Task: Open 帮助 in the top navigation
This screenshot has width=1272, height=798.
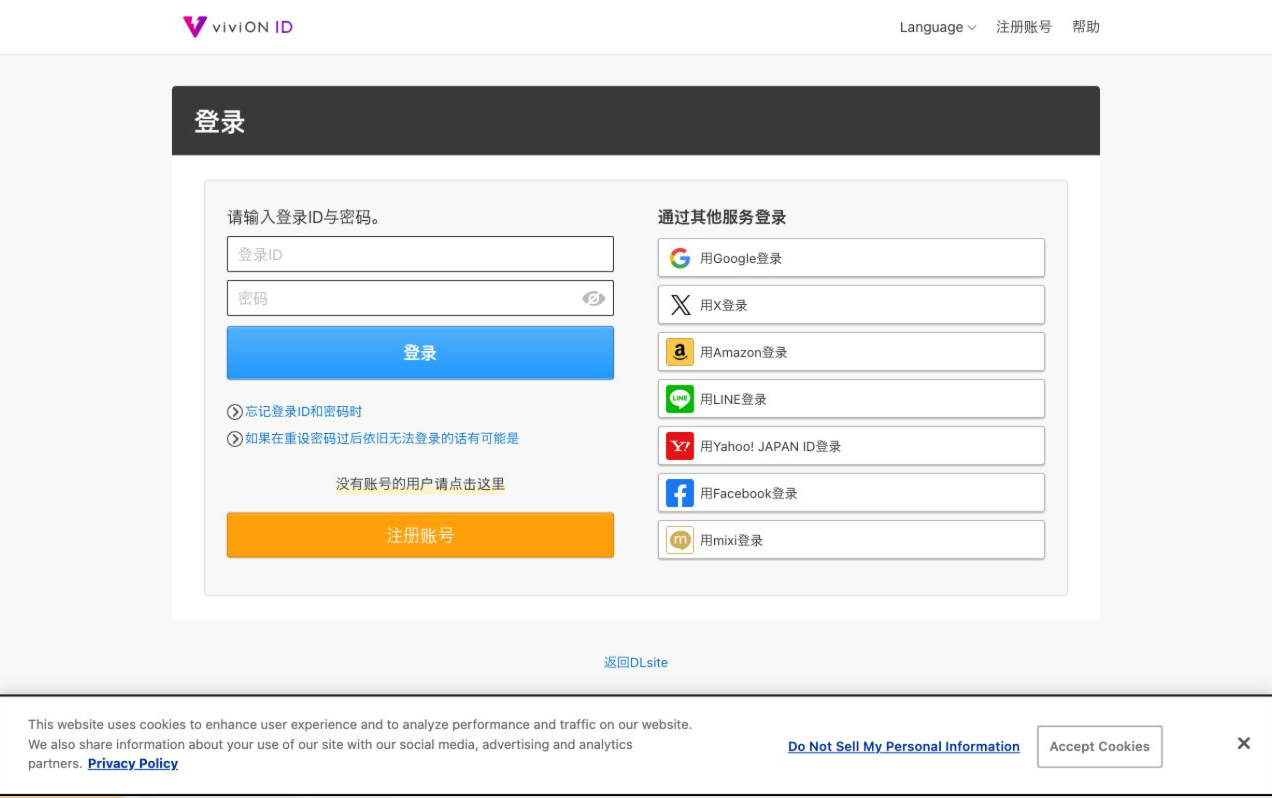Action: (x=1086, y=27)
